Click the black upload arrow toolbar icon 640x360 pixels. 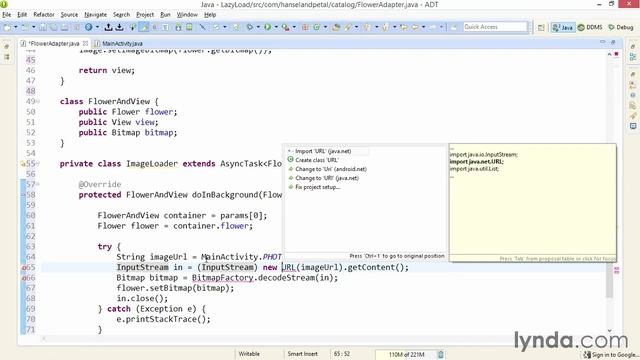[x=109, y=27]
